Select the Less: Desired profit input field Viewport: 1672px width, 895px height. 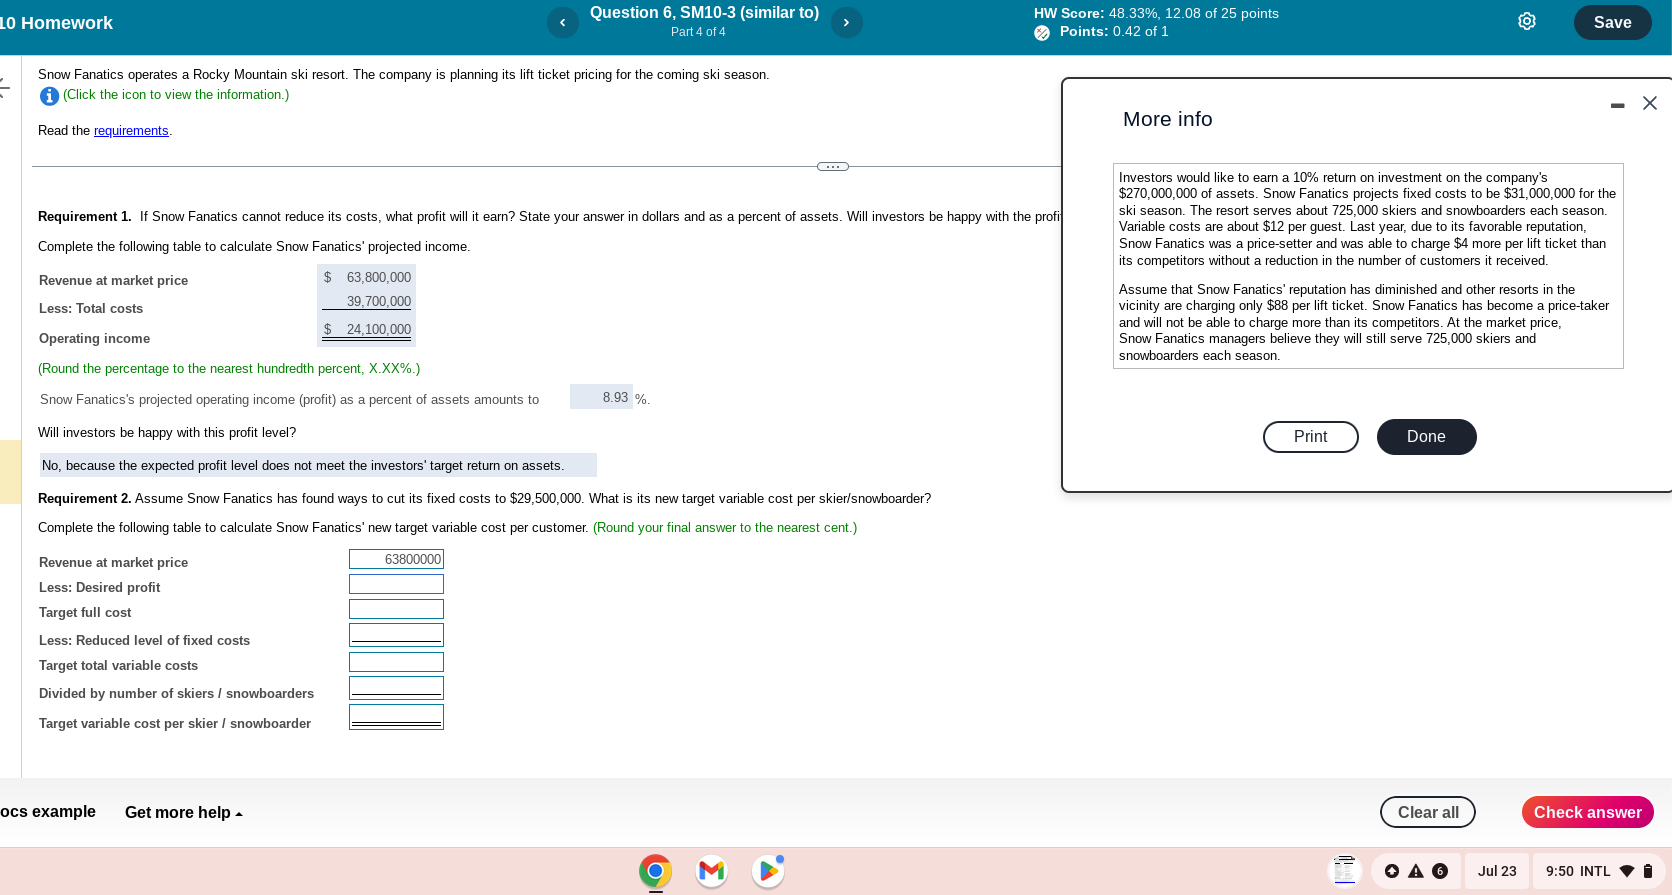click(x=396, y=584)
